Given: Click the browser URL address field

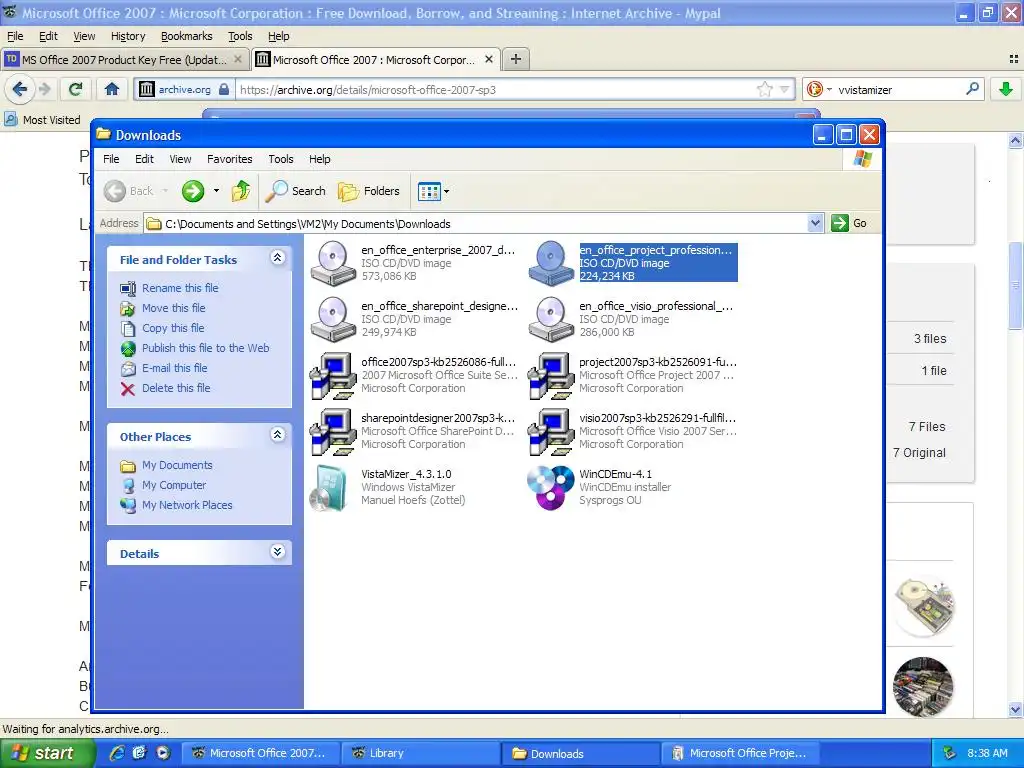Looking at the screenshot, I should tap(496, 89).
